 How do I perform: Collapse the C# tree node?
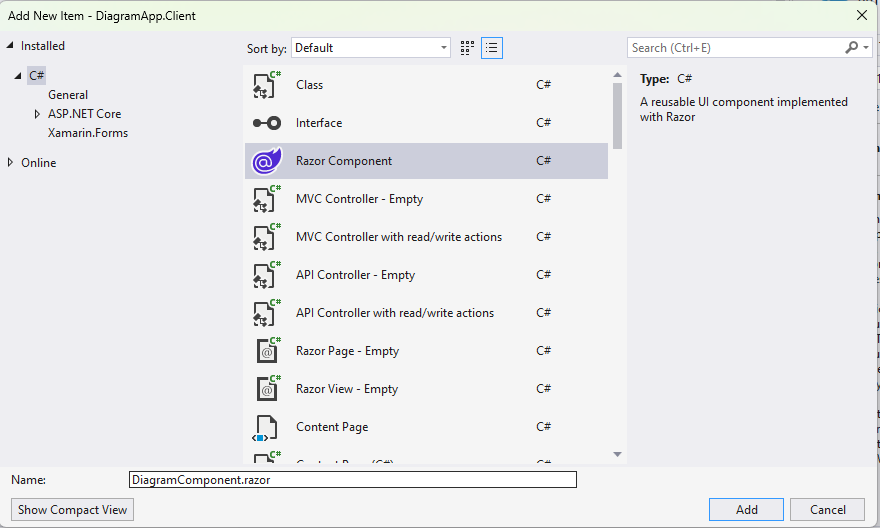pos(18,75)
